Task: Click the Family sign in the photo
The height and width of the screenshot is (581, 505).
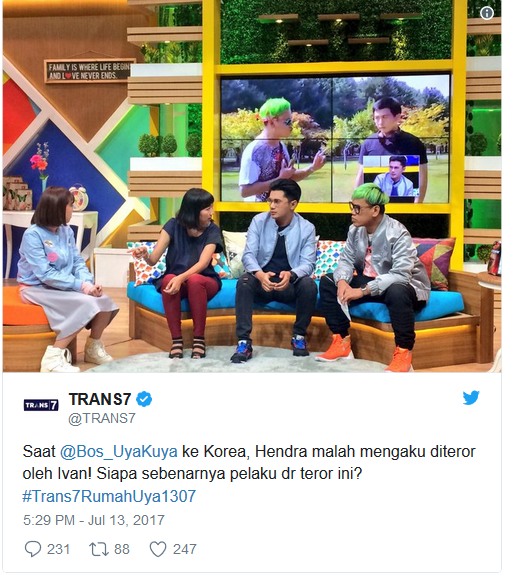Action: click(x=89, y=71)
